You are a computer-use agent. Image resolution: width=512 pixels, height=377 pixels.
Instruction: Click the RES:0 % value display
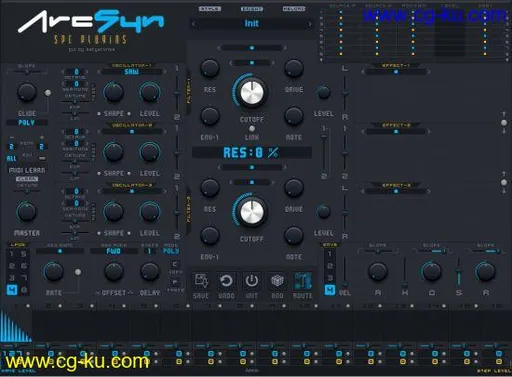click(x=252, y=153)
